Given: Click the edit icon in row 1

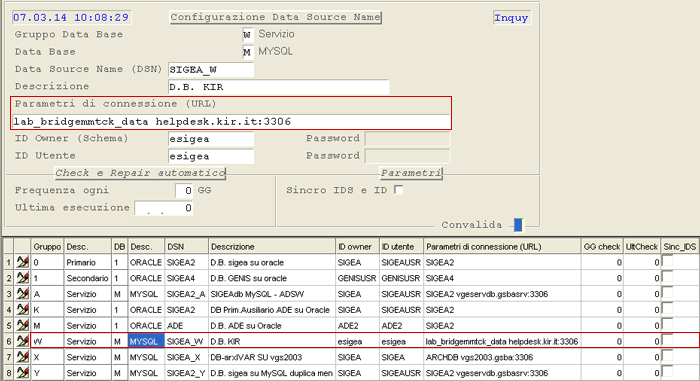Looking at the screenshot, I should click(x=22, y=262).
